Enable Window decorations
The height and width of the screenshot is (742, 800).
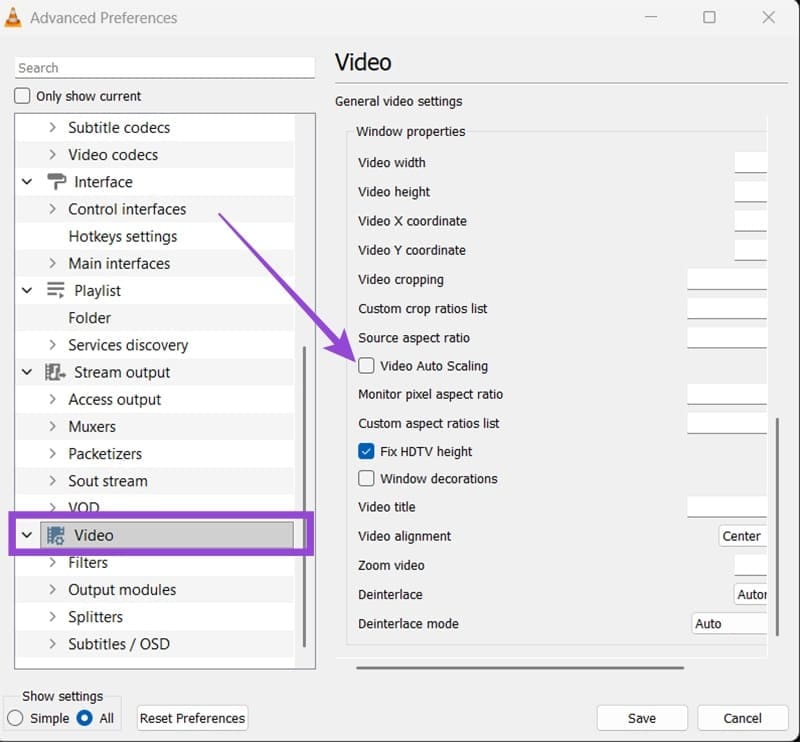point(366,478)
